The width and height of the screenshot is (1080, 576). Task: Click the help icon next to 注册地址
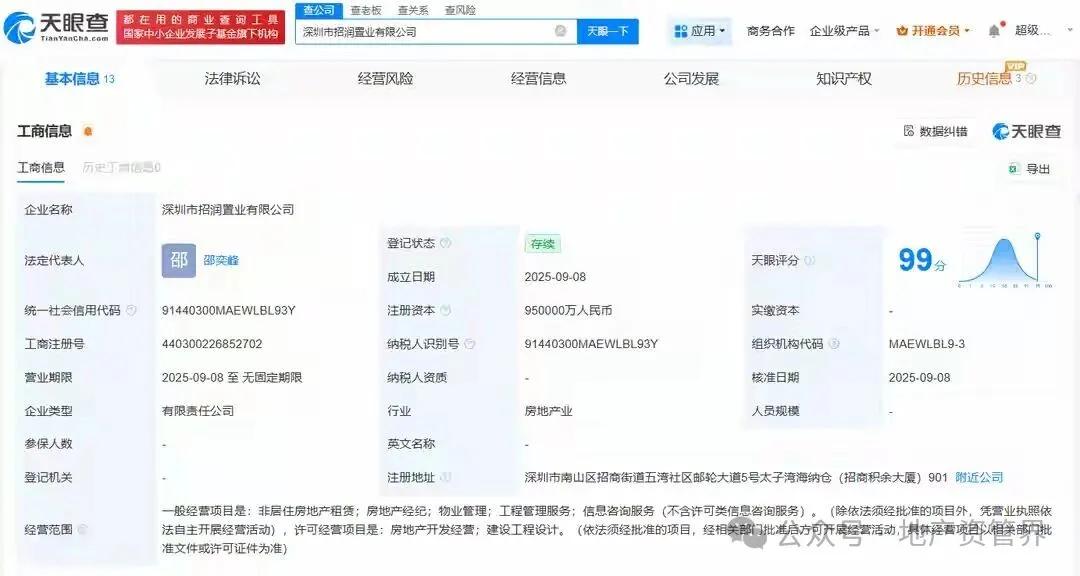click(x=446, y=477)
